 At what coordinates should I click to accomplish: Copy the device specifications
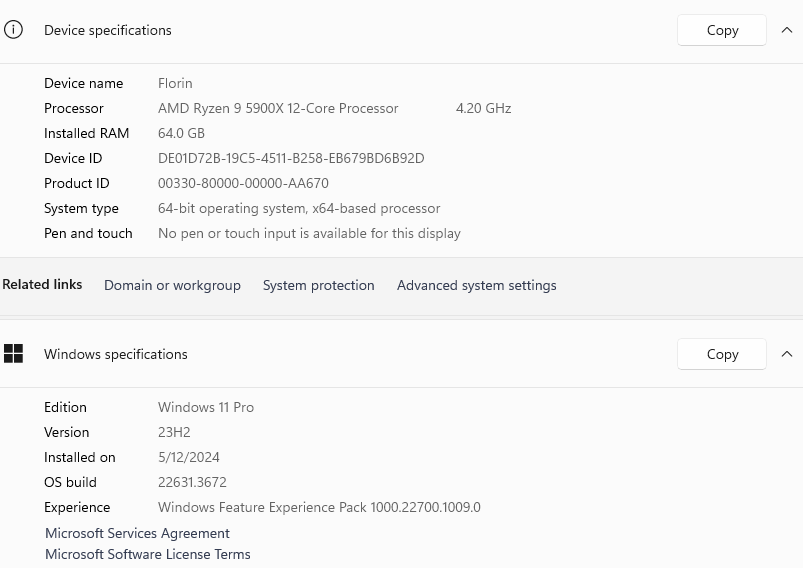[x=722, y=30]
